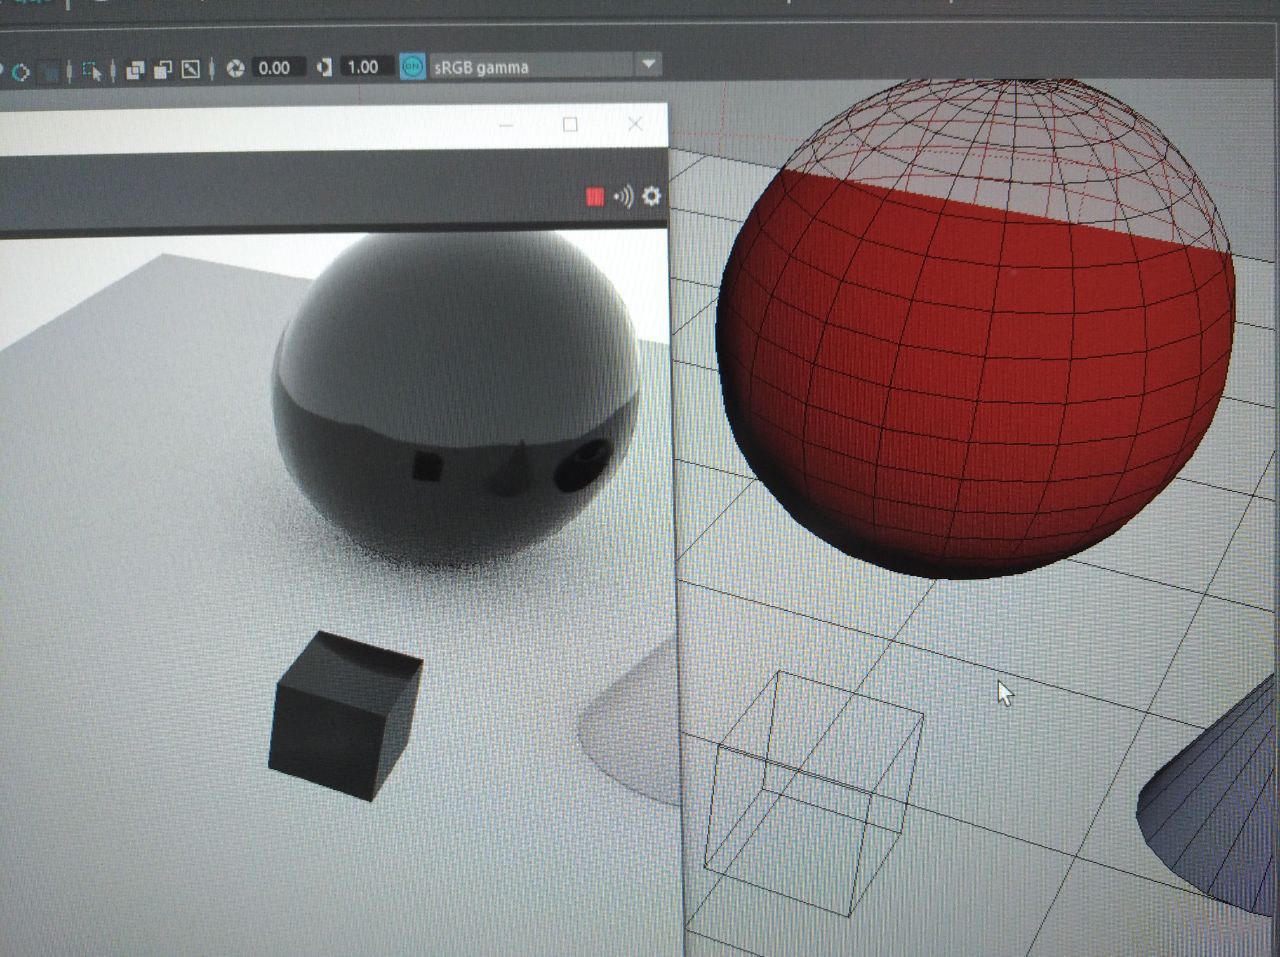The image size is (1280, 957).
Task: Toggle the X-Ray active components icon
Action: coord(162,69)
